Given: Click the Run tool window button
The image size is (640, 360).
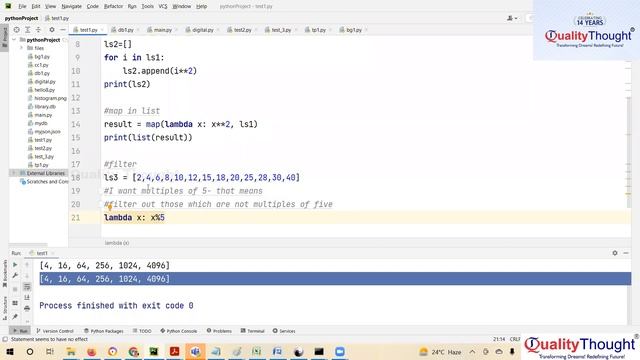Looking at the screenshot, I should [20, 331].
